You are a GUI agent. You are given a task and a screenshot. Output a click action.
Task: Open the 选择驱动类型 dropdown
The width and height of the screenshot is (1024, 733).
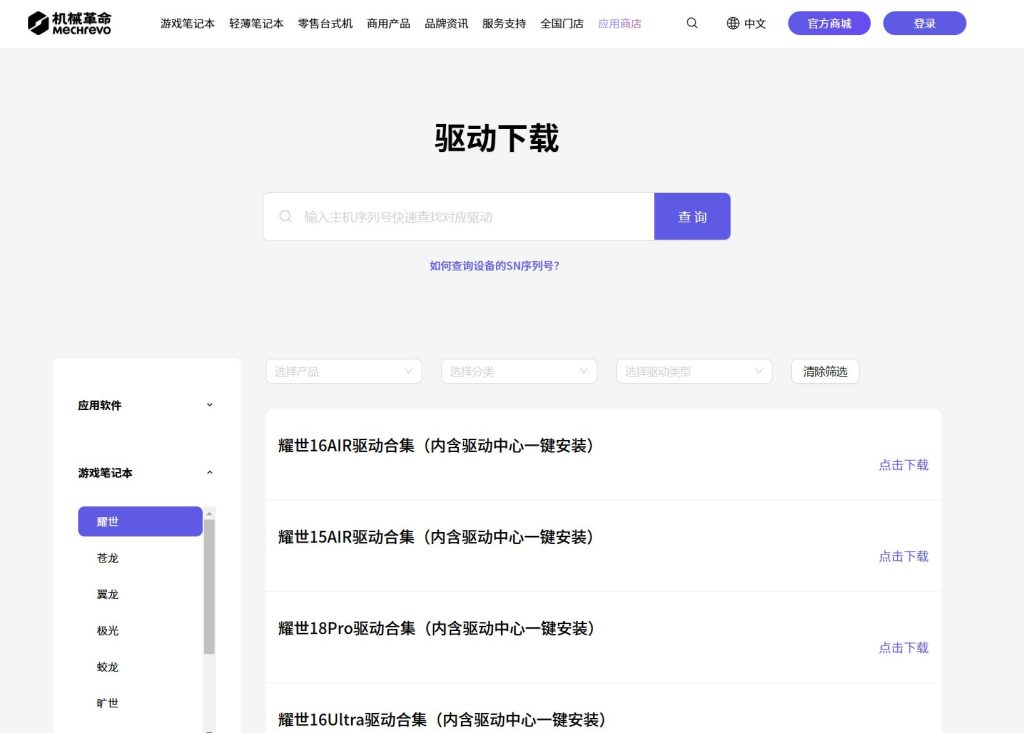[694, 371]
